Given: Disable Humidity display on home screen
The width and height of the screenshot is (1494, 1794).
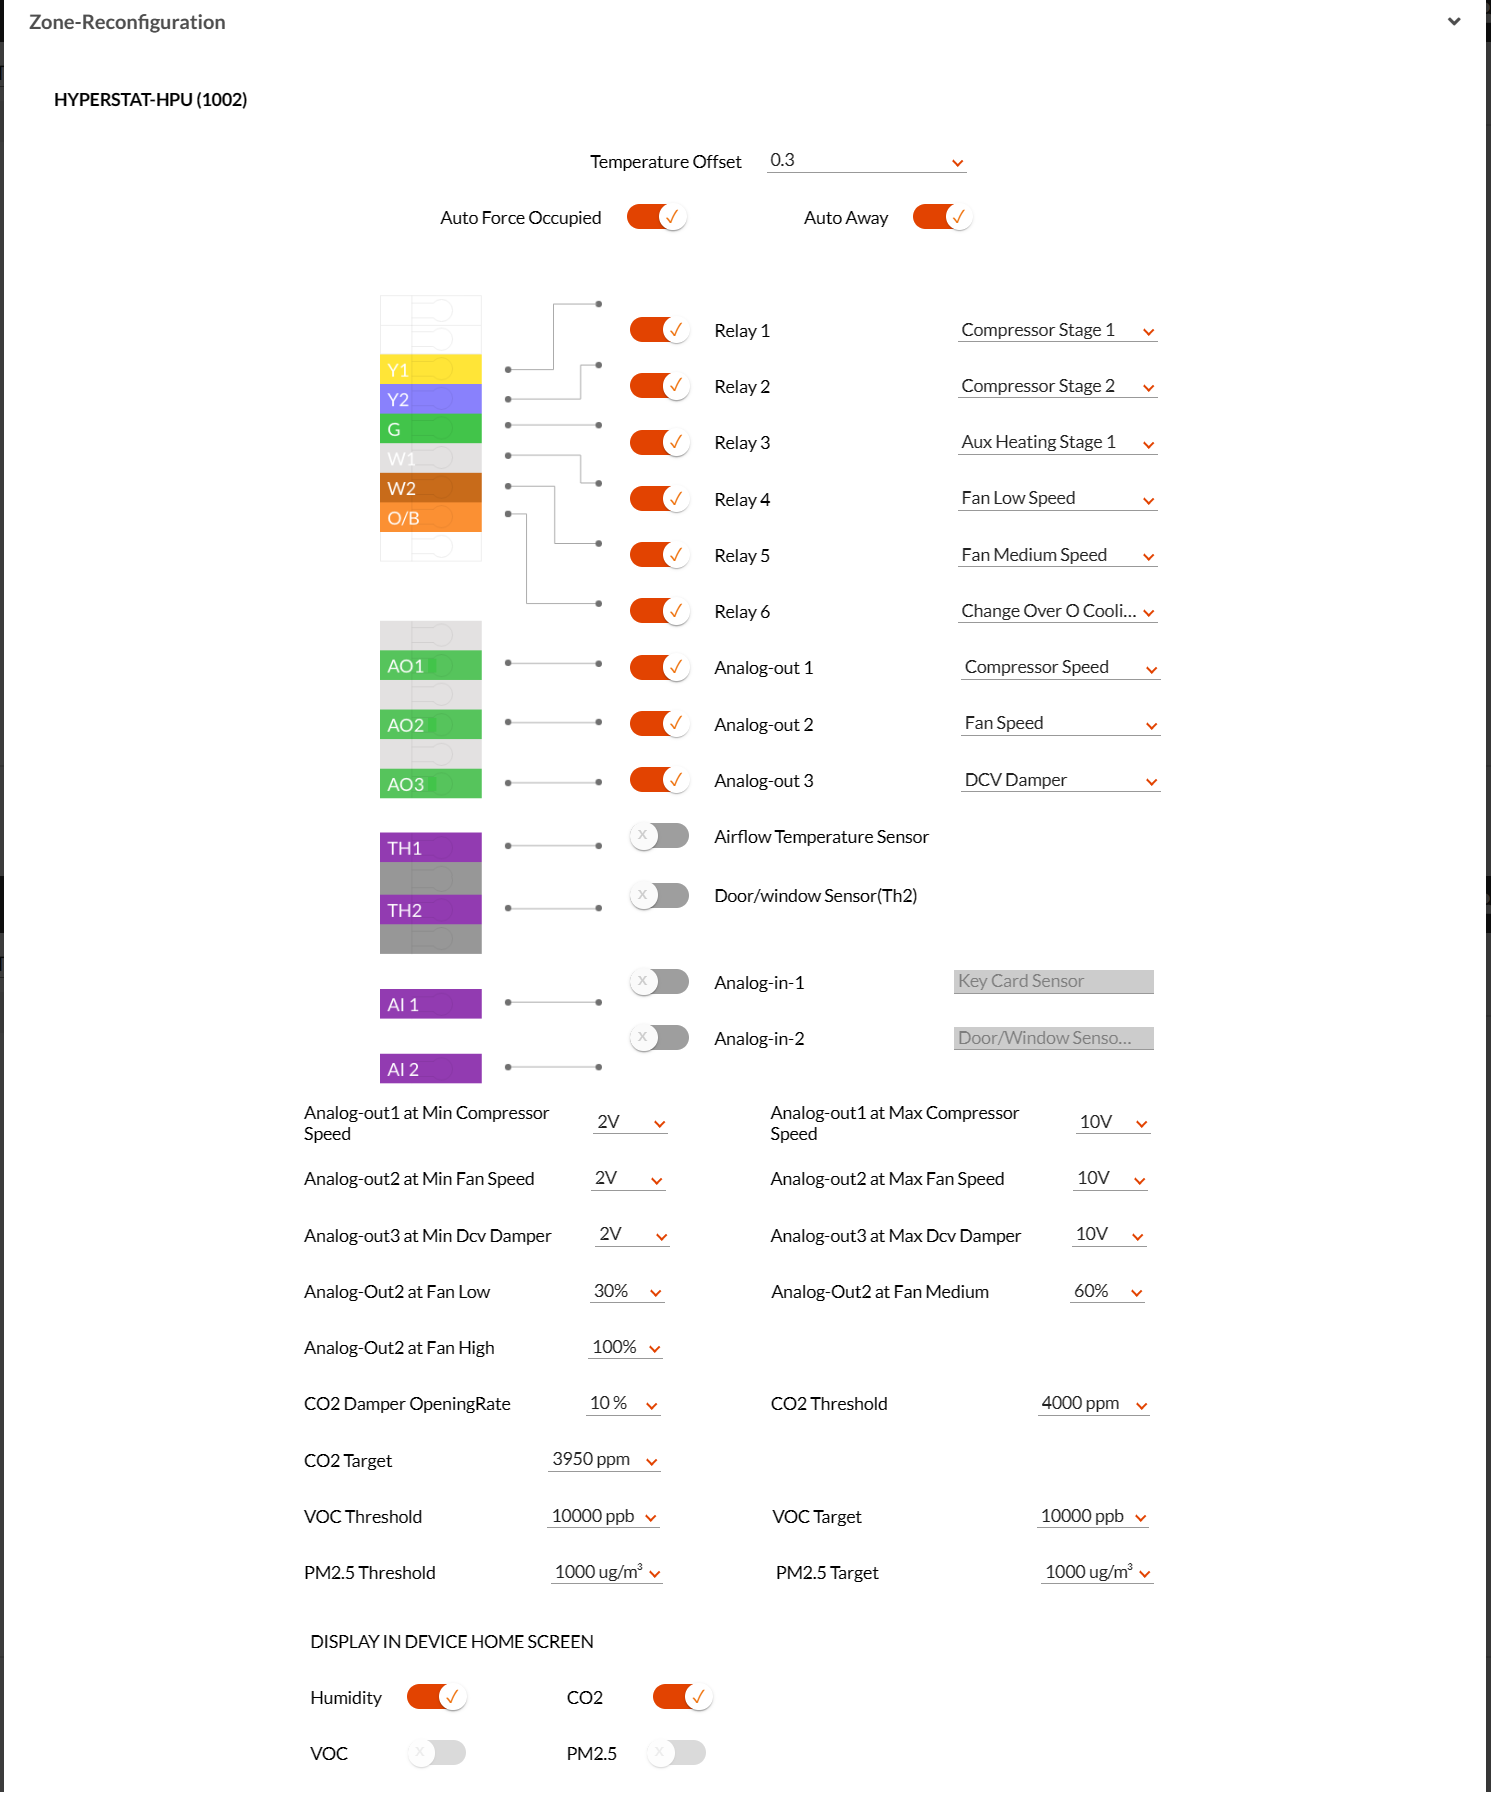Looking at the screenshot, I should [x=436, y=1697].
